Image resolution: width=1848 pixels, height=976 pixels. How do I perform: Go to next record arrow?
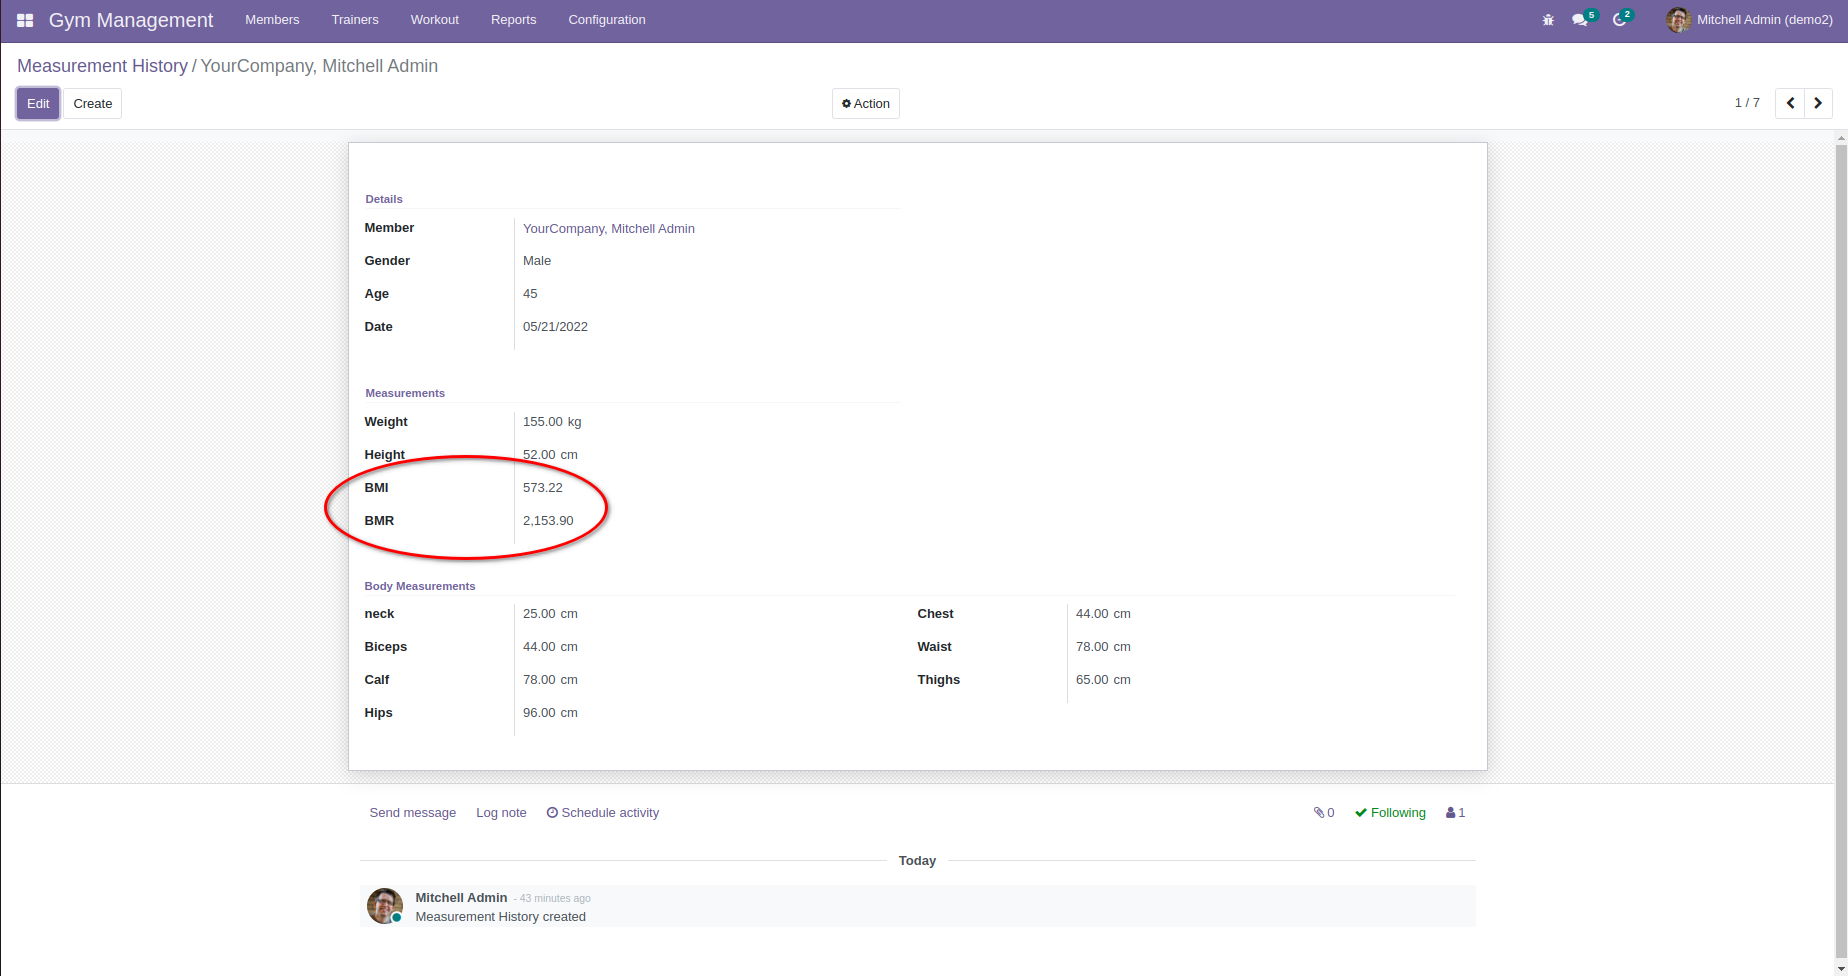(1818, 103)
